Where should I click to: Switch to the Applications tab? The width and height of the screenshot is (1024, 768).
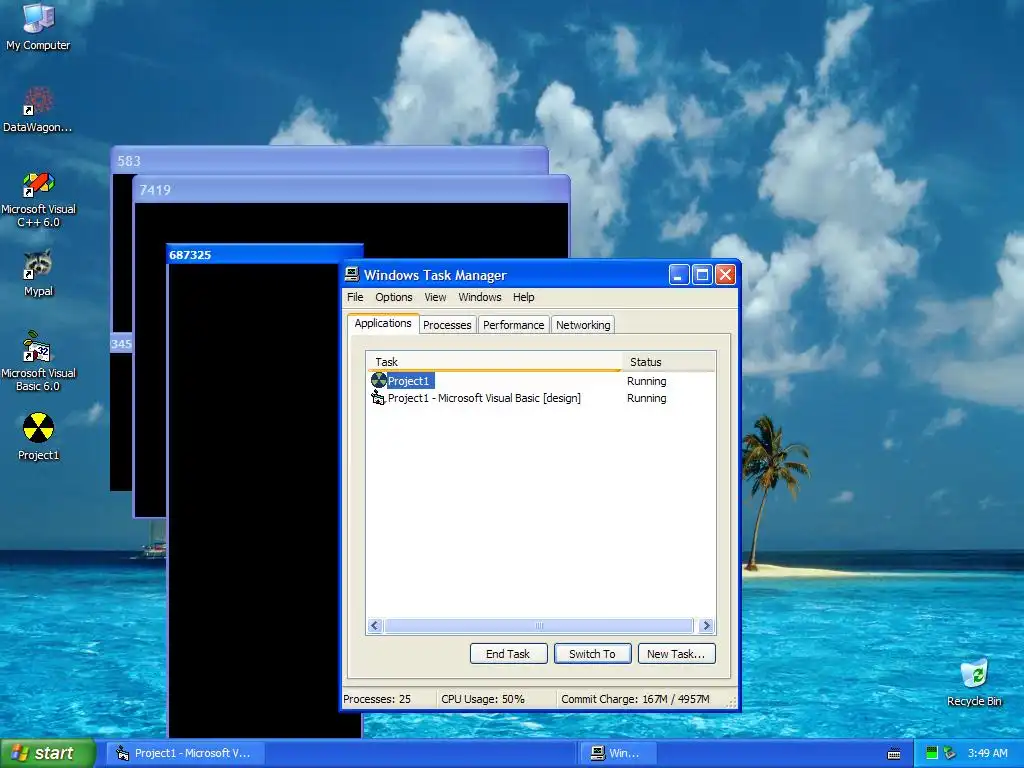[383, 323]
